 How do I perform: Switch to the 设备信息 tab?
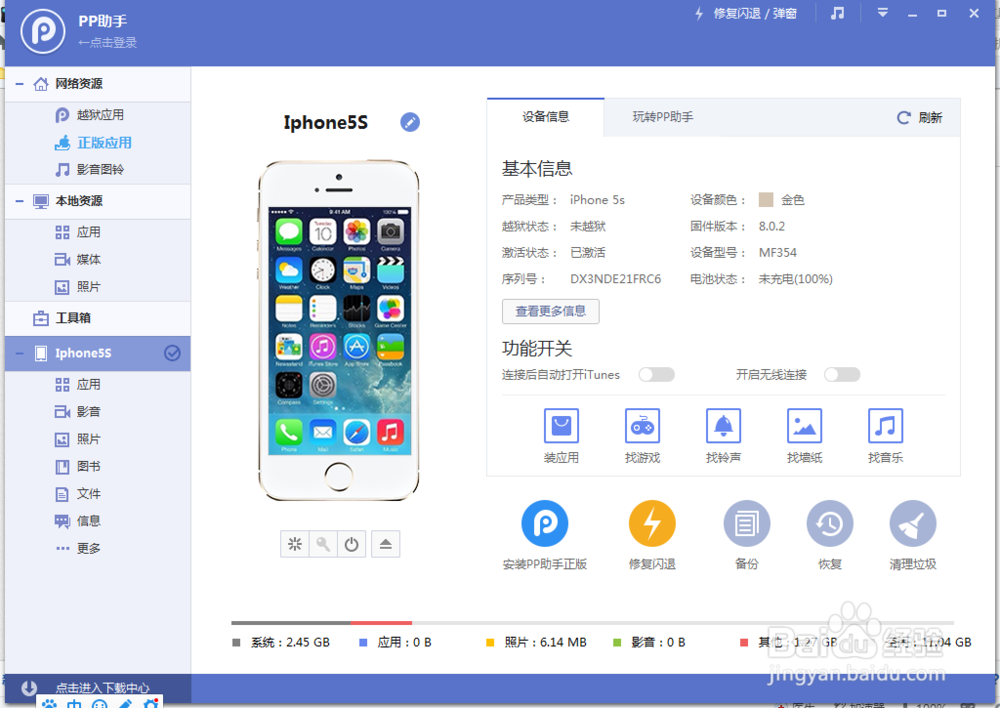546,117
